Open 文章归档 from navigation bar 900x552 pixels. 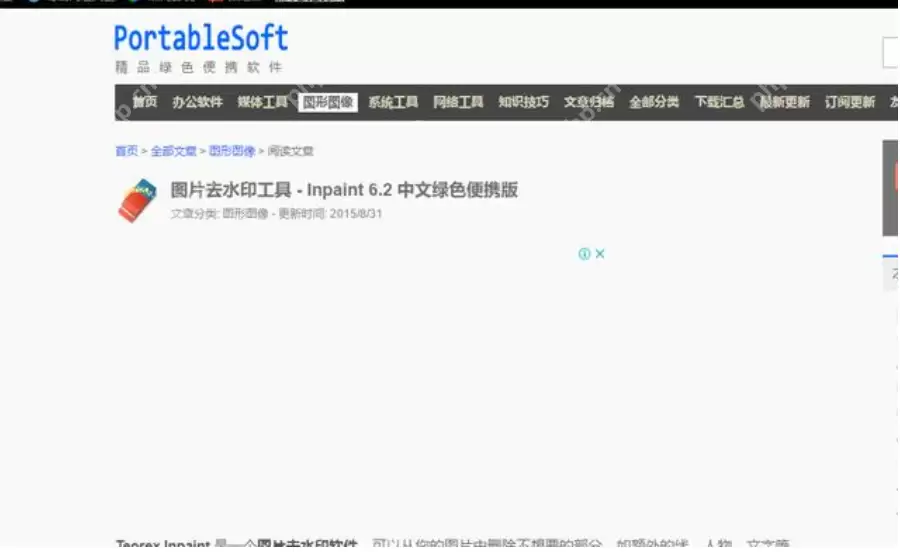[589, 102]
